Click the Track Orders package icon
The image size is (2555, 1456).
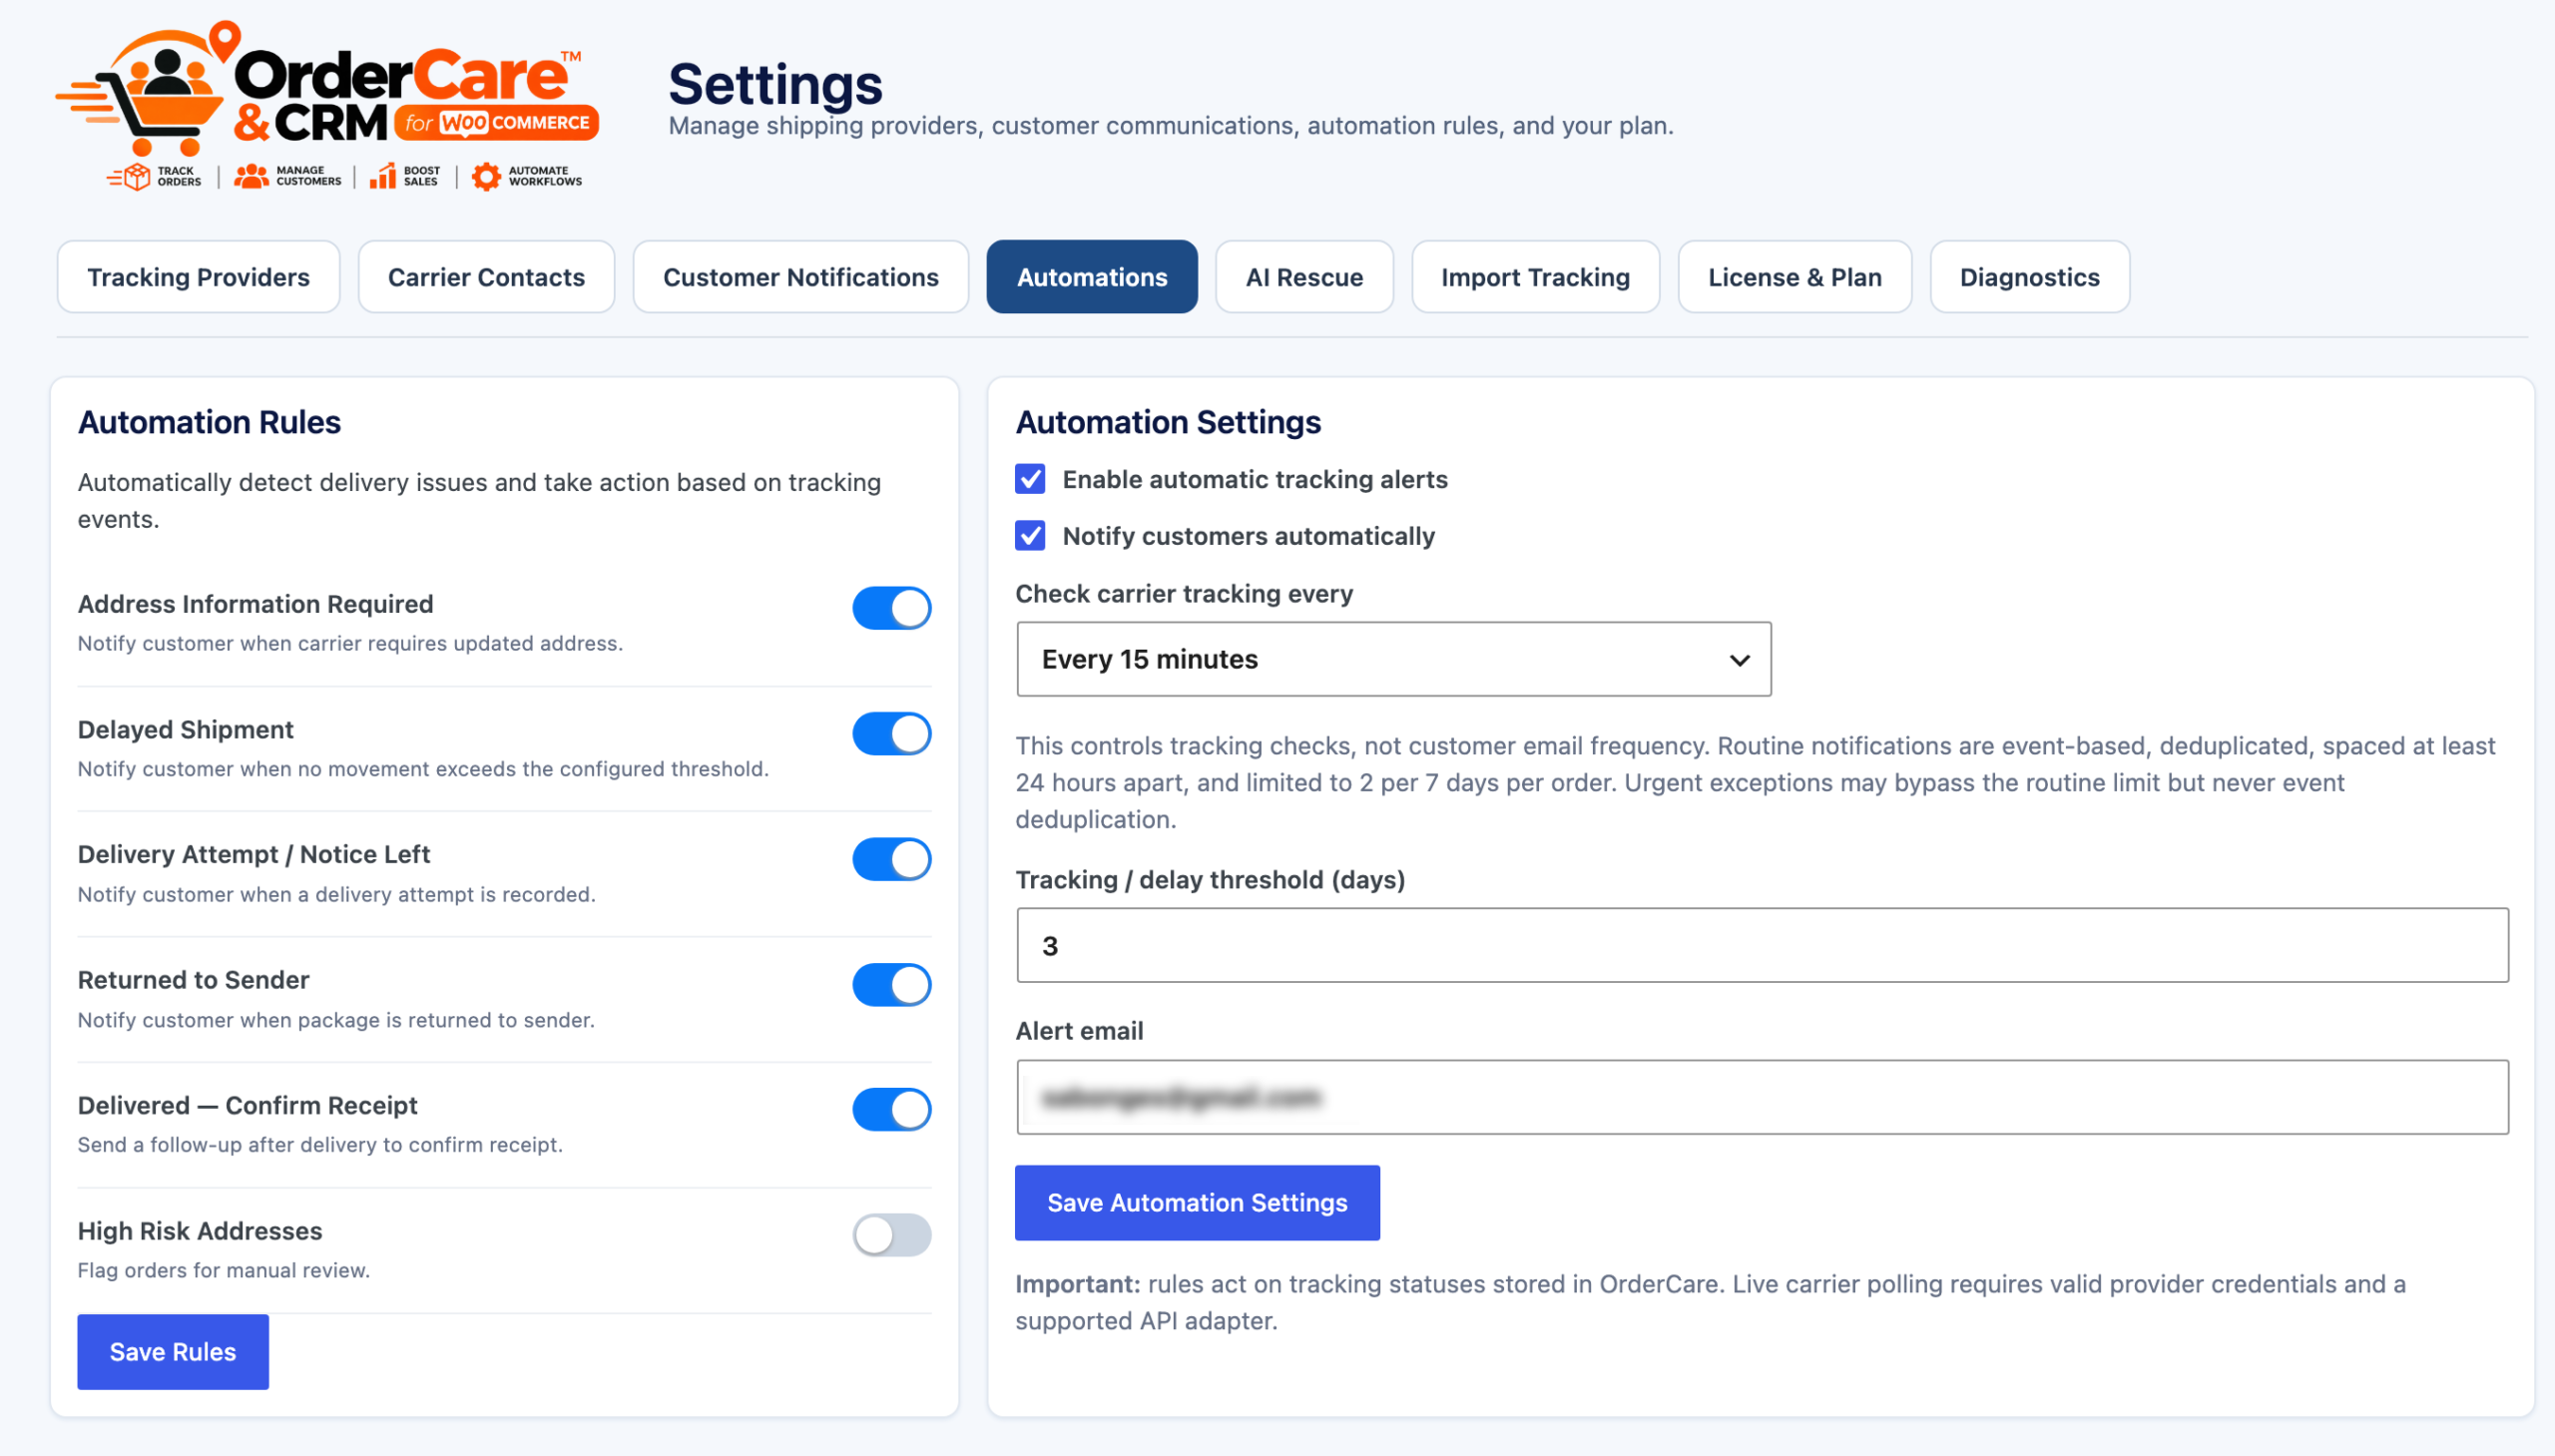[x=129, y=177]
